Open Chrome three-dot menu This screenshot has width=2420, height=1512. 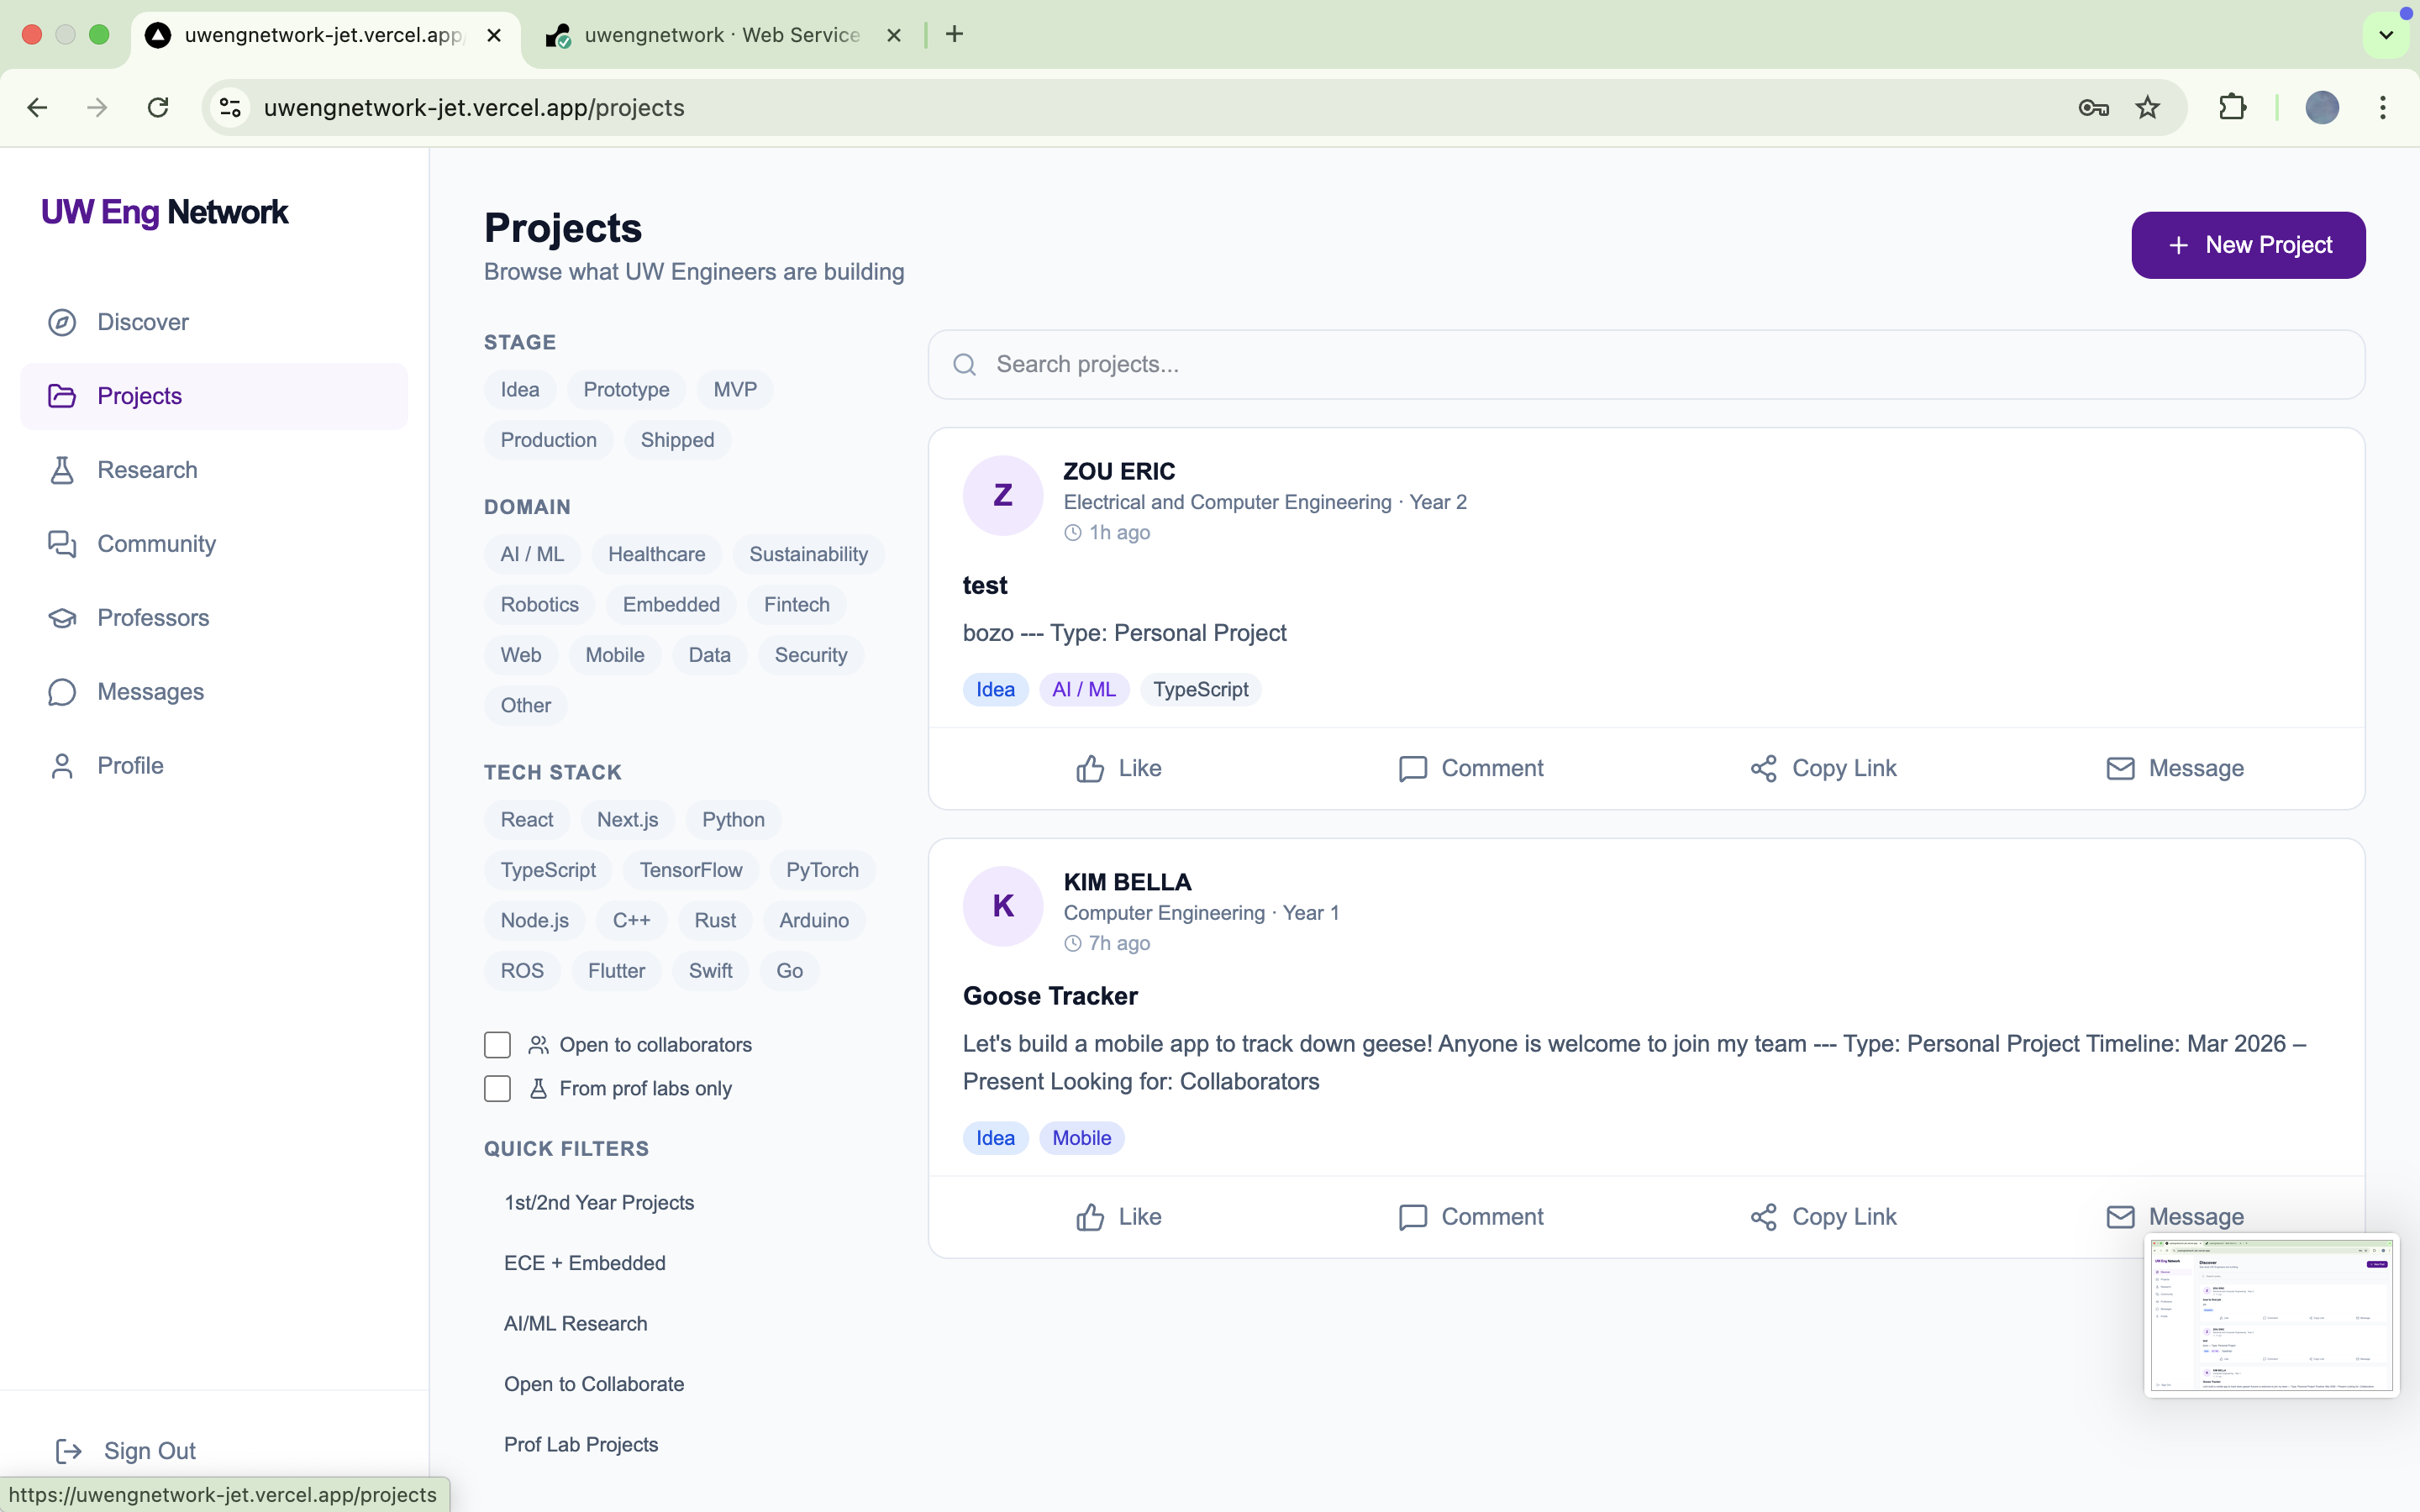point(2383,108)
